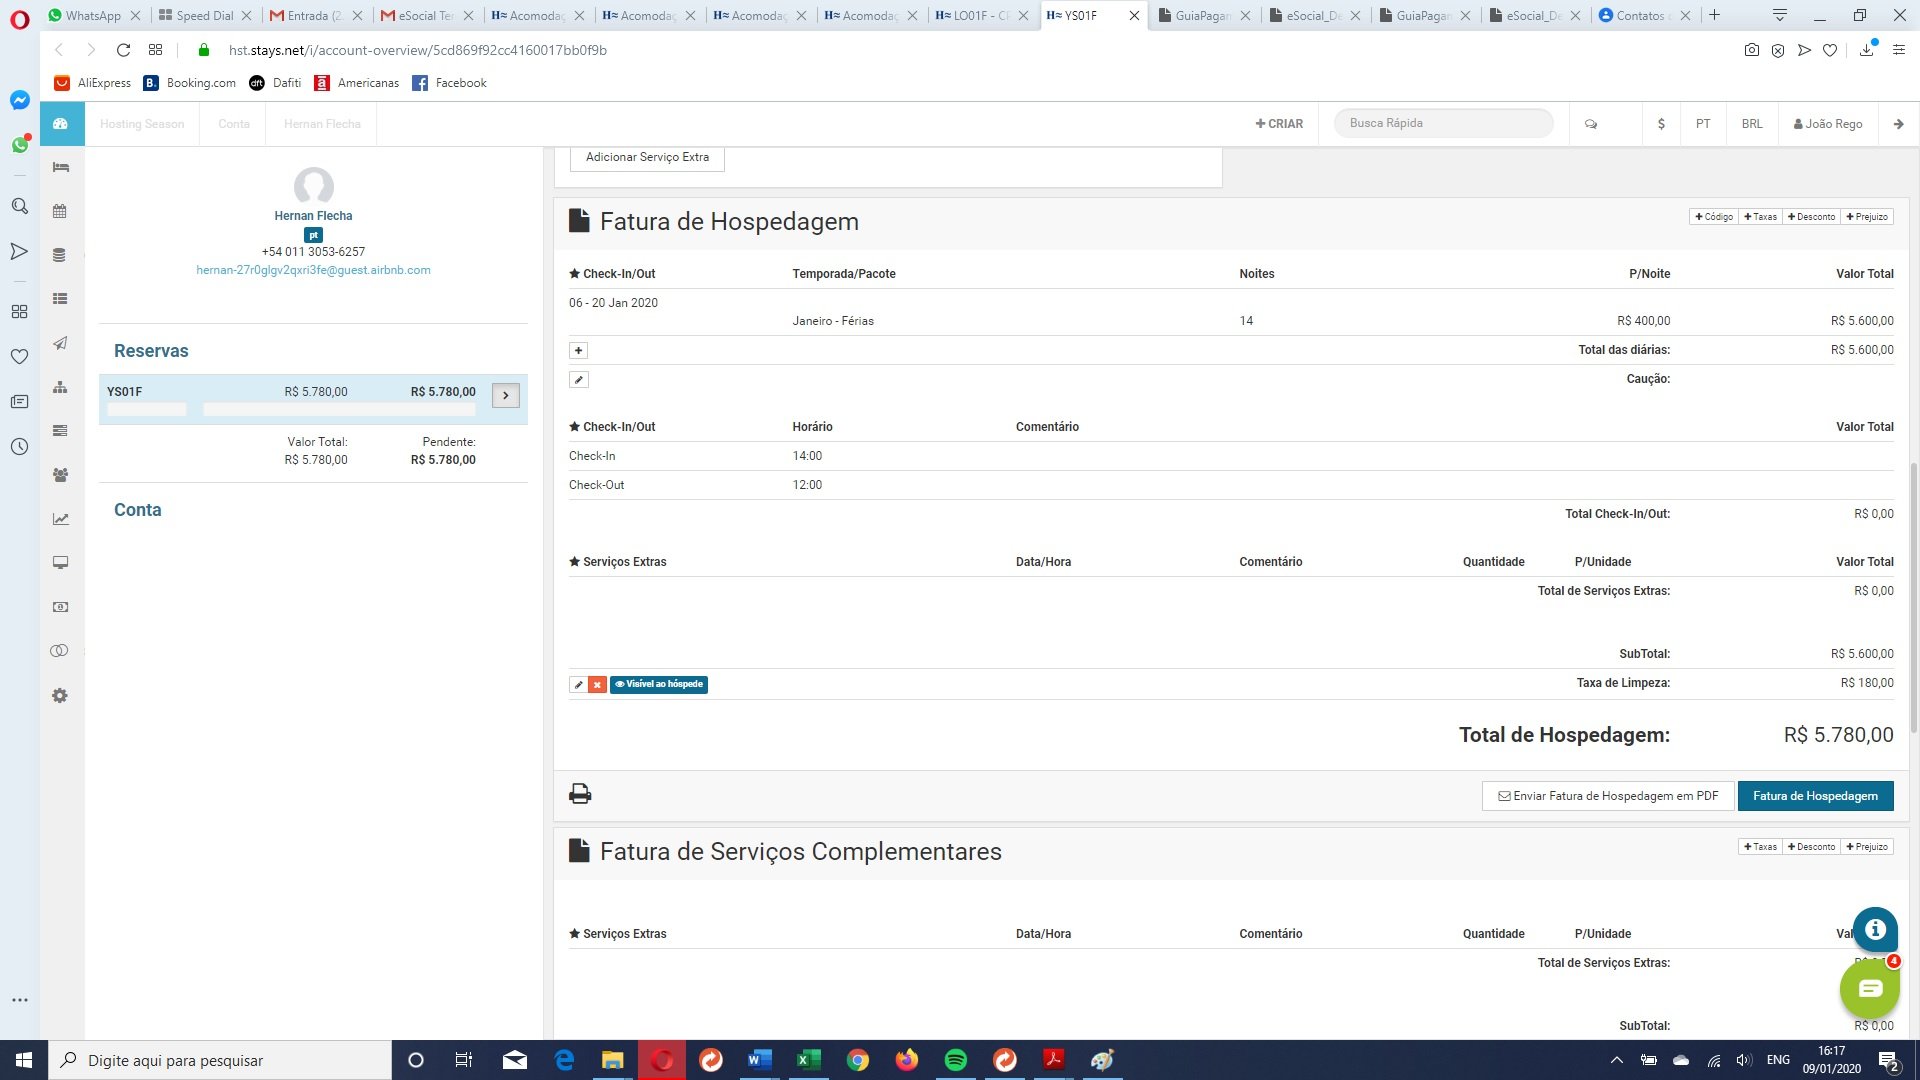Add Prejuízo to Fatura de Serviços Complementares

click(1866, 846)
